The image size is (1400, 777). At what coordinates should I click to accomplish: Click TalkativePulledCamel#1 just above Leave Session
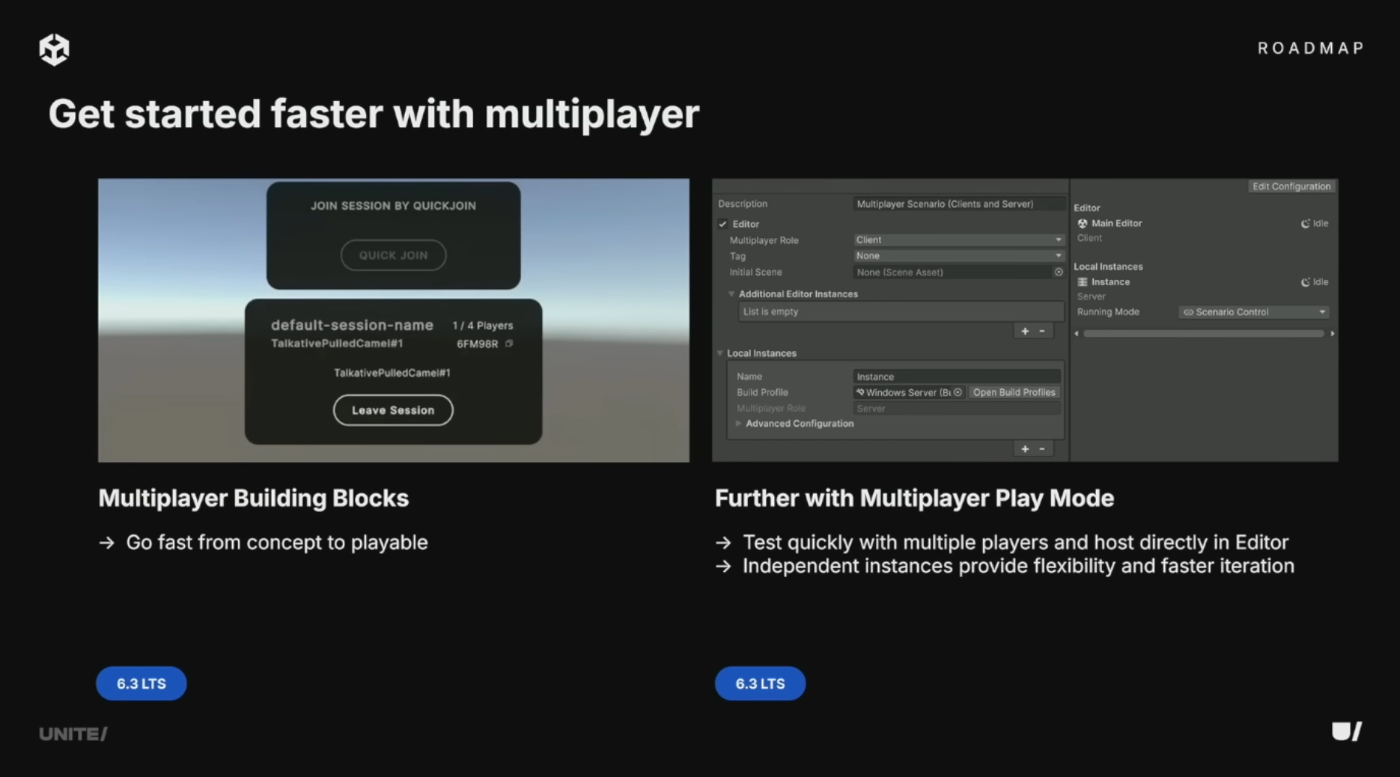392,373
